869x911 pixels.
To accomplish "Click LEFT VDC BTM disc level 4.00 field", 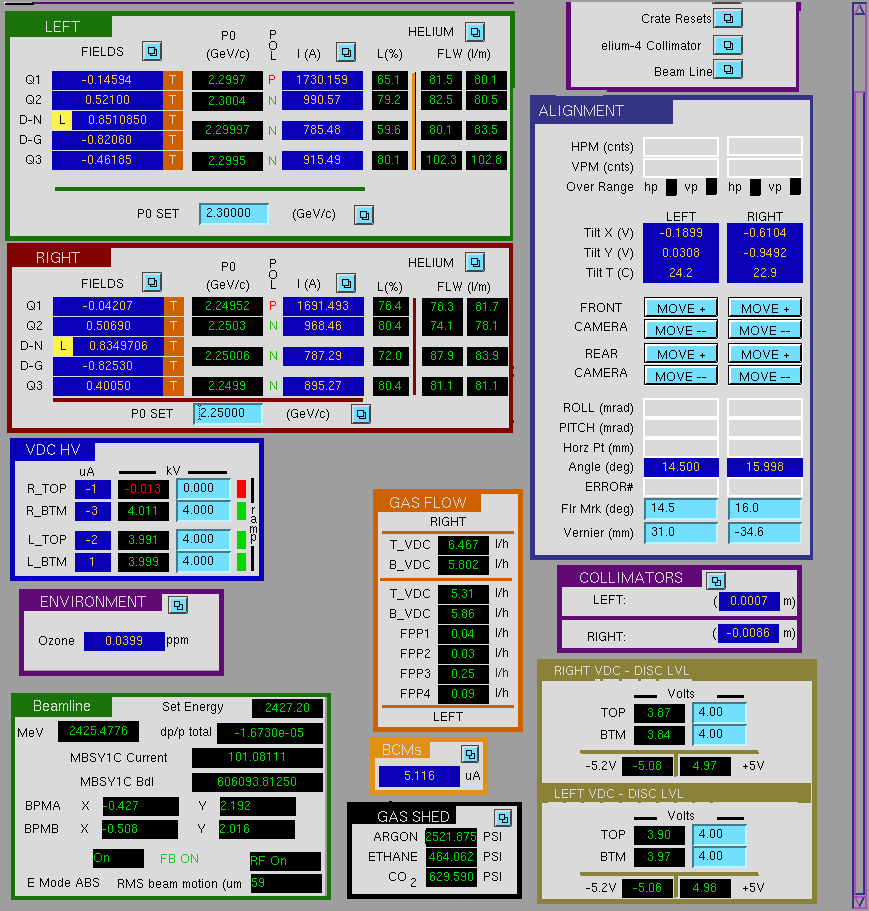I will click(x=719, y=857).
